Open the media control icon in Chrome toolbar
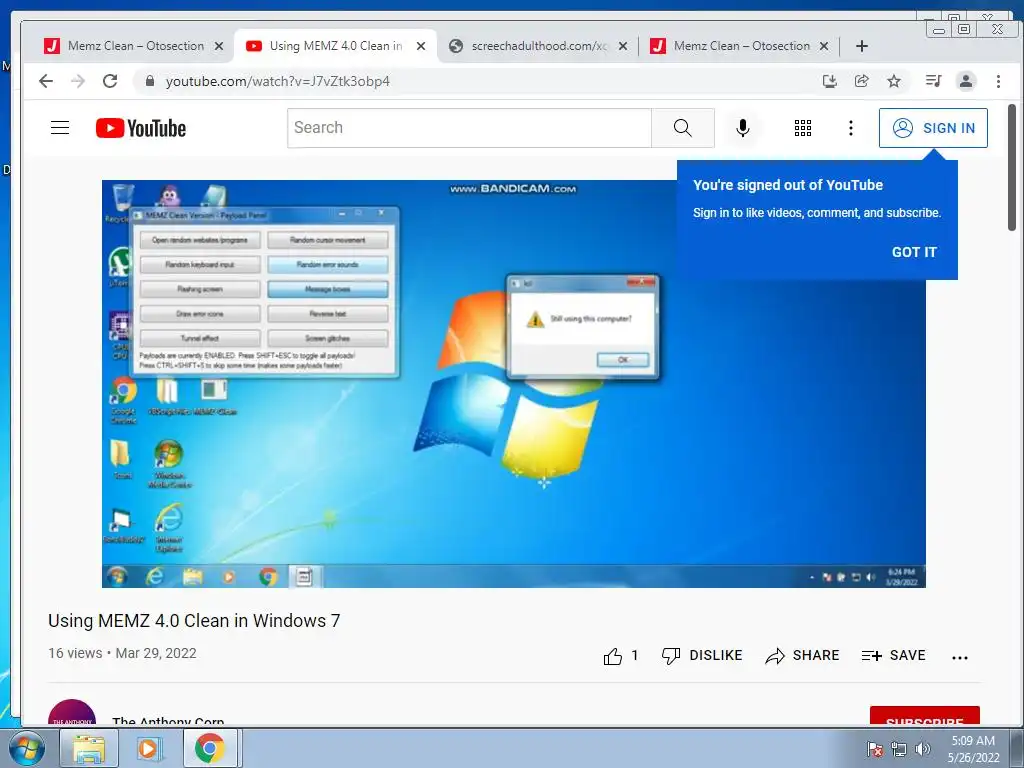 point(933,81)
